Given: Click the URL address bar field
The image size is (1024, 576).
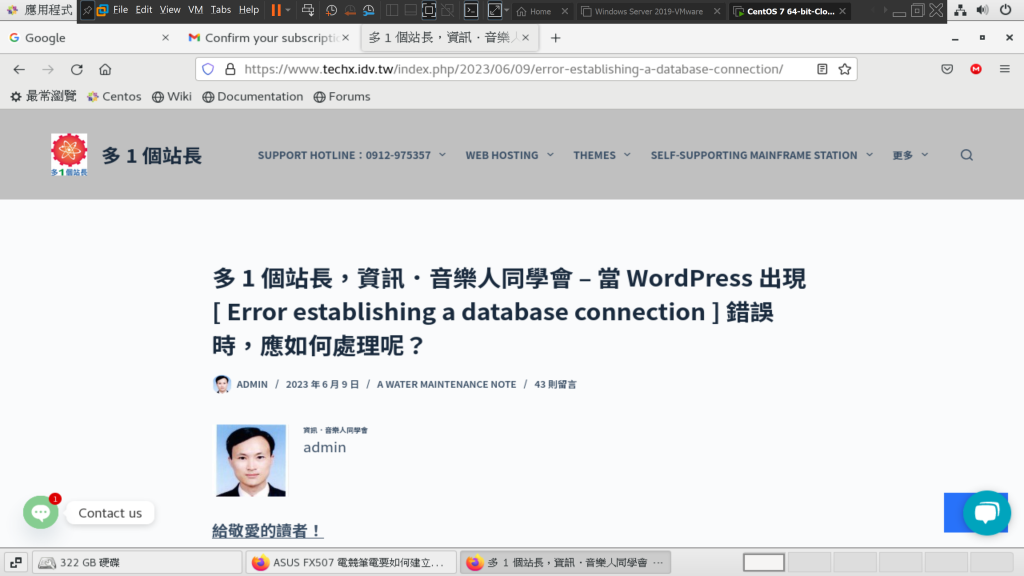Looking at the screenshot, I should (510, 69).
